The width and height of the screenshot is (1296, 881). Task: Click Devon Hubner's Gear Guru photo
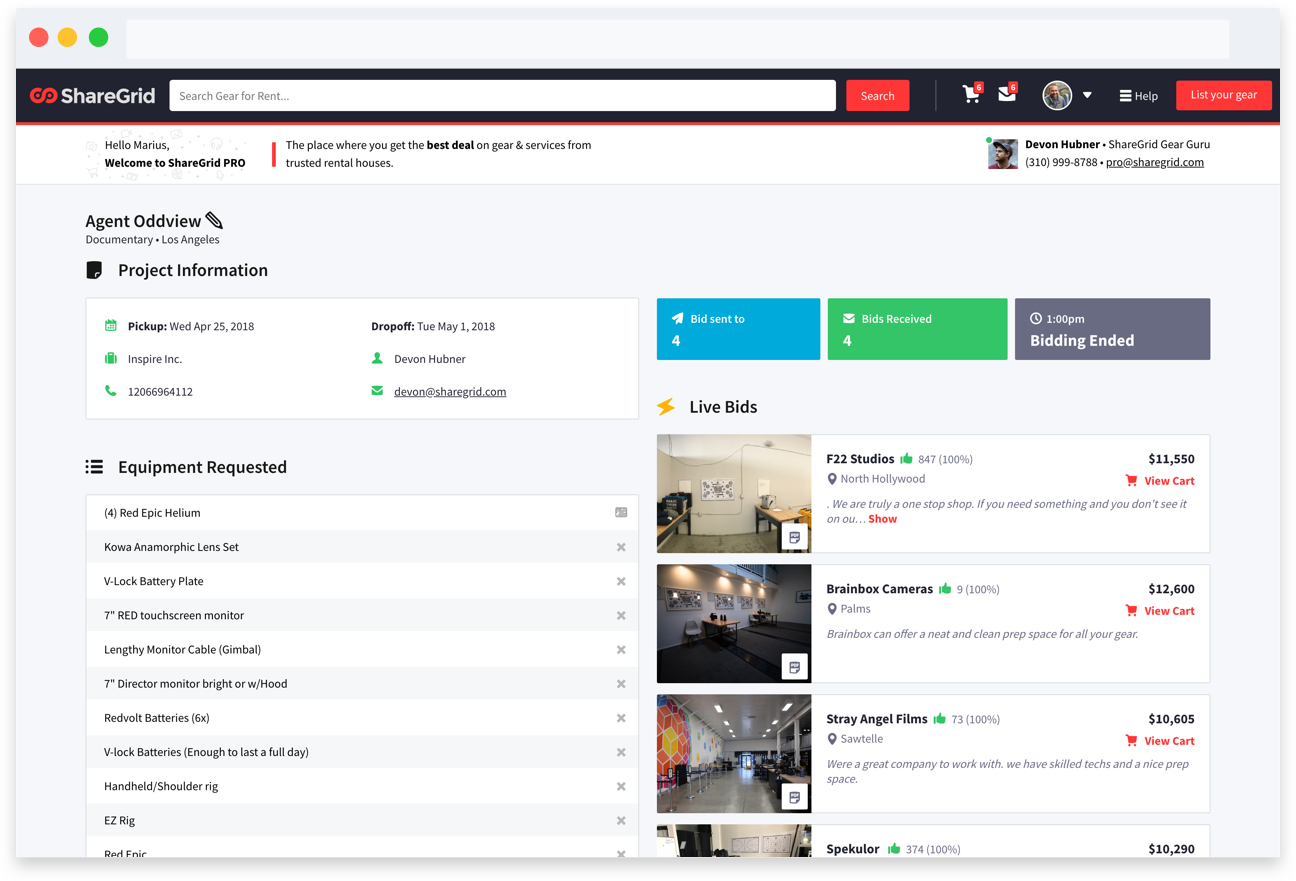coord(1003,154)
